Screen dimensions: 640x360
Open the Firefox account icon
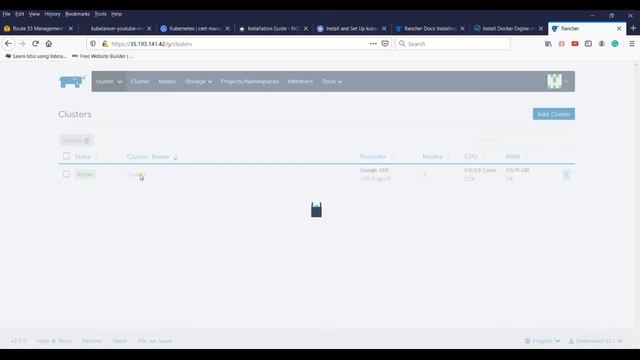pos(602,44)
